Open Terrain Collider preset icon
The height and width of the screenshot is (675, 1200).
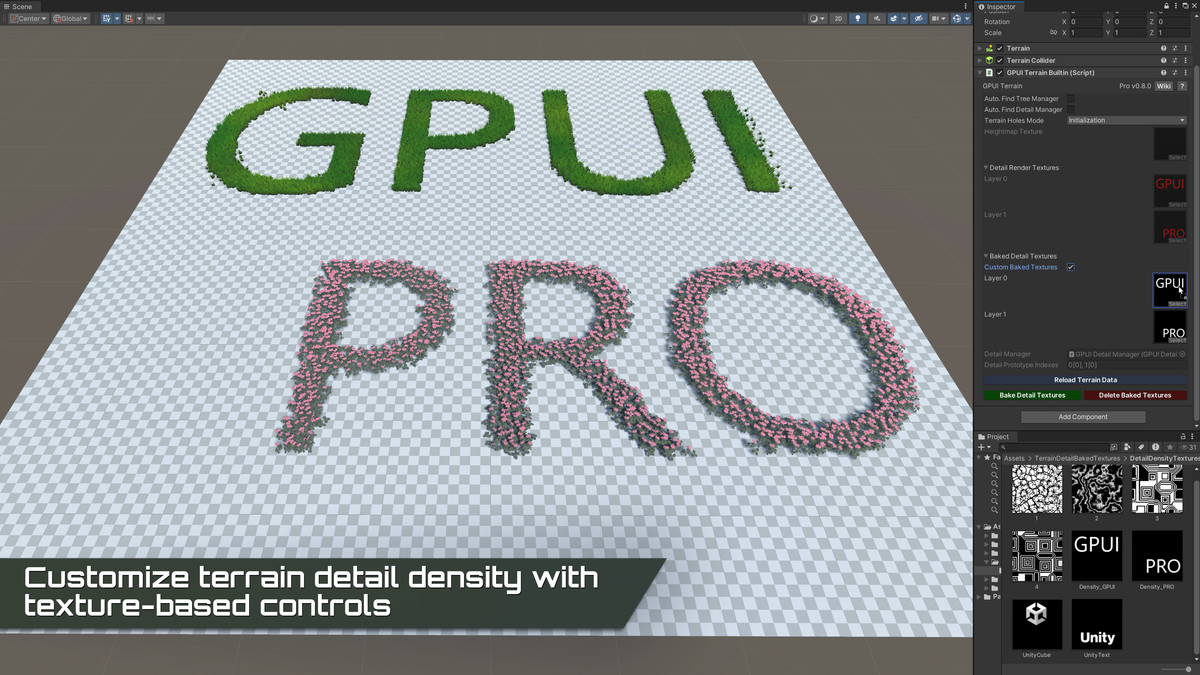point(1175,60)
